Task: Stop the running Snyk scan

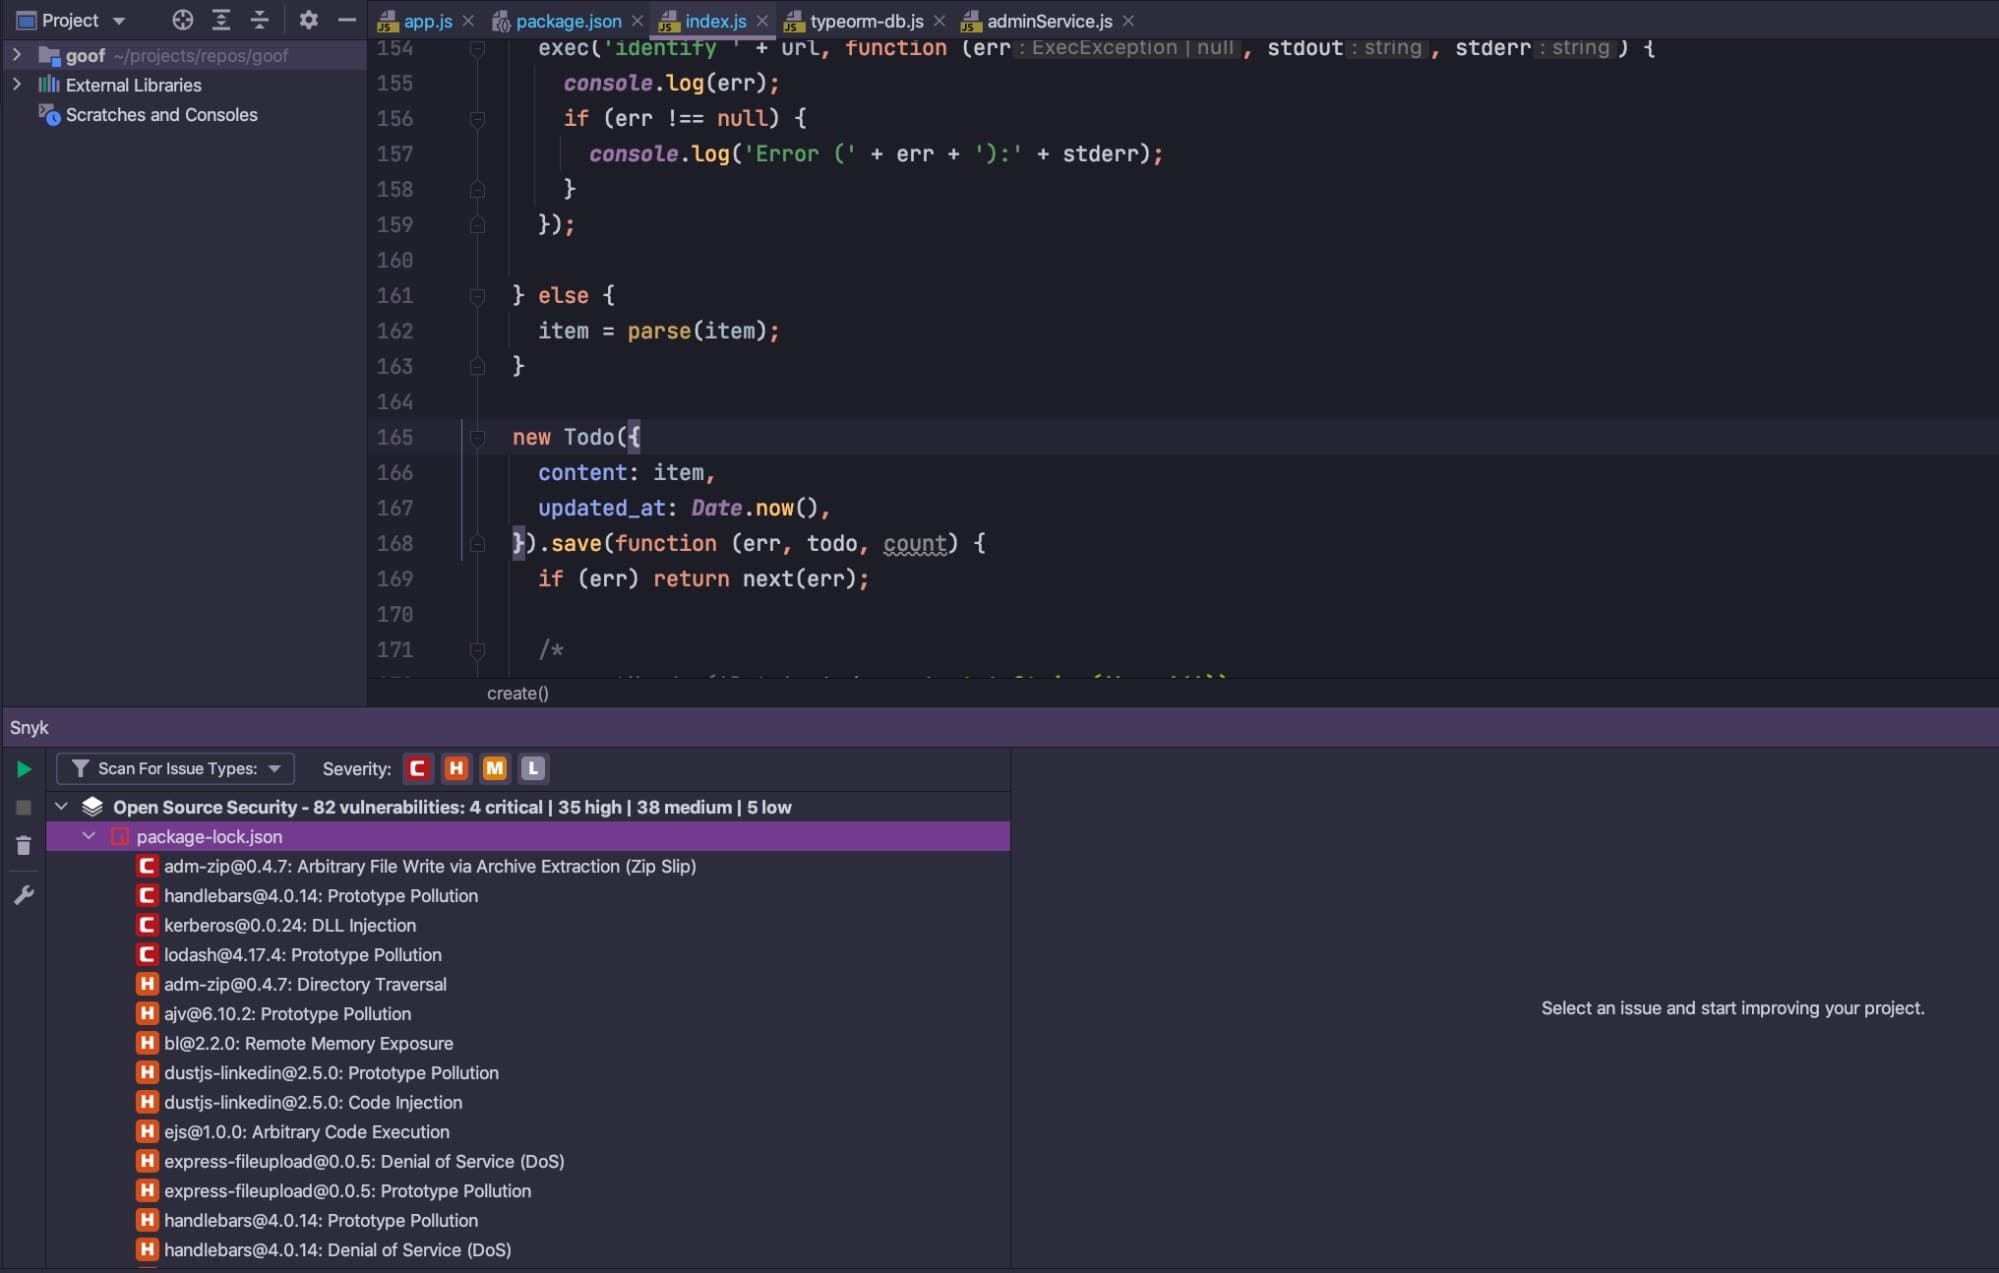Action: (24, 807)
